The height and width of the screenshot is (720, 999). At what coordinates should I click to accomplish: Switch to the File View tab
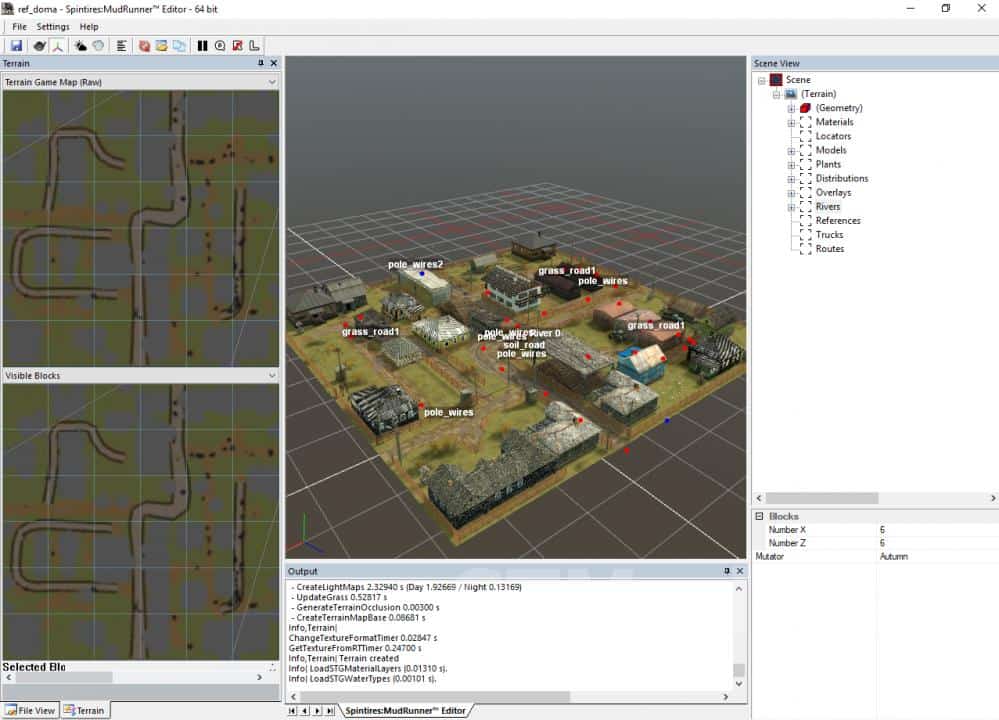pos(31,710)
